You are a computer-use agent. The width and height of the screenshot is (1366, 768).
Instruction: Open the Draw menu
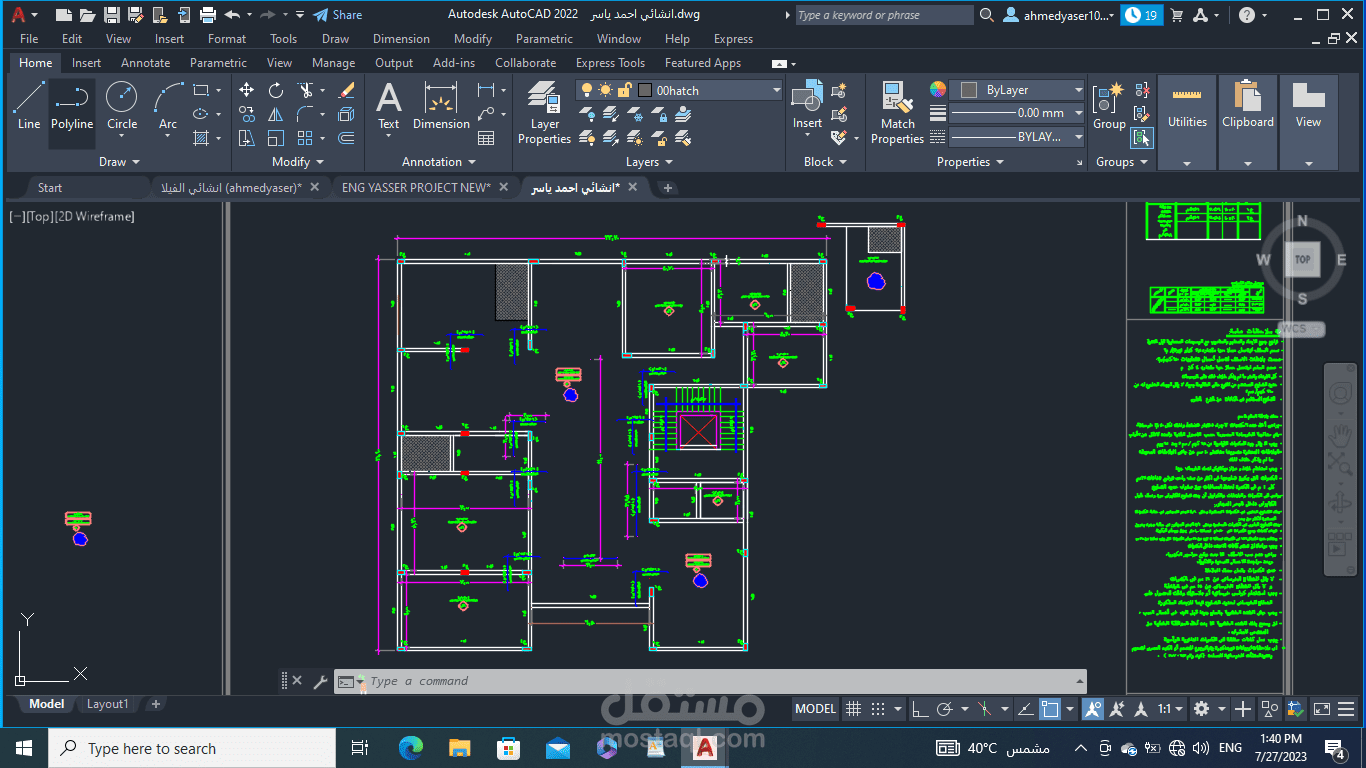336,39
